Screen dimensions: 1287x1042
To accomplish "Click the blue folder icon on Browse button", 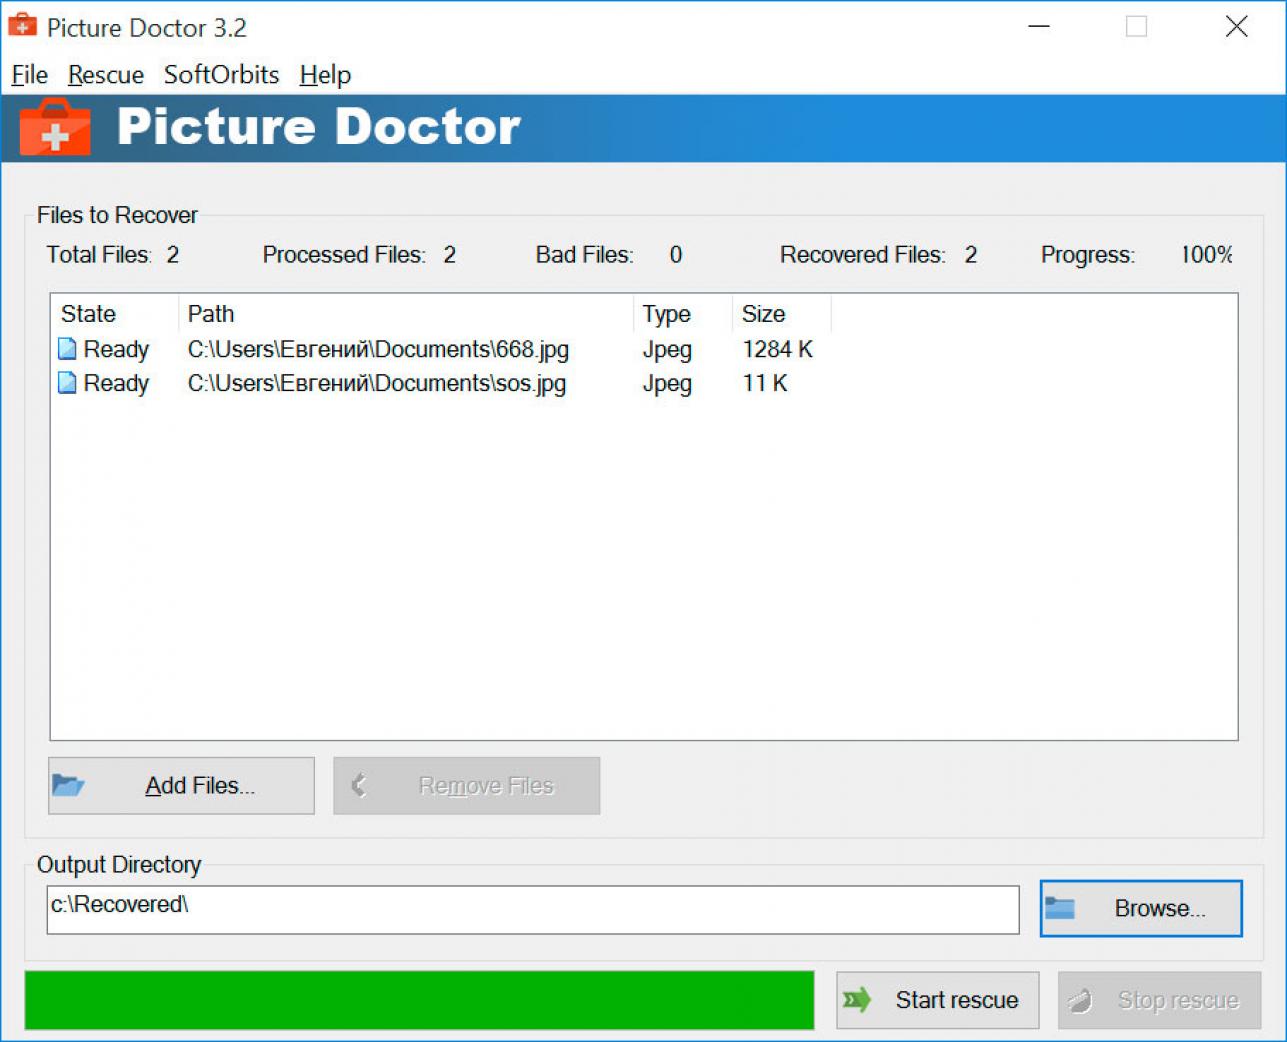I will 1063,908.
